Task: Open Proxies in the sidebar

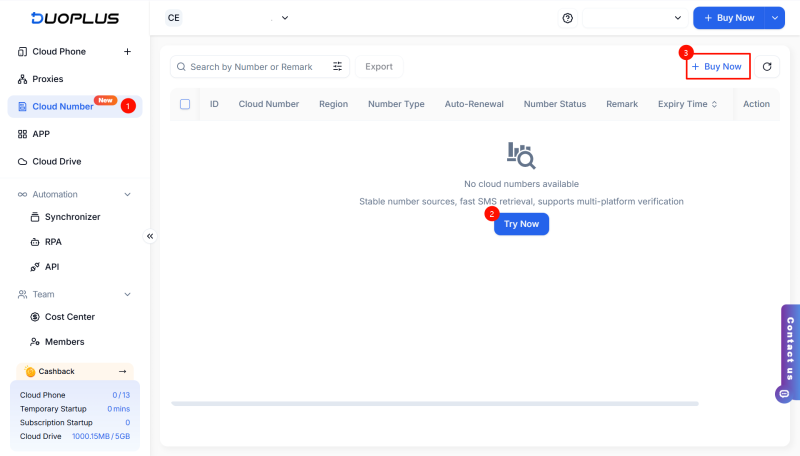Action: click(x=47, y=79)
